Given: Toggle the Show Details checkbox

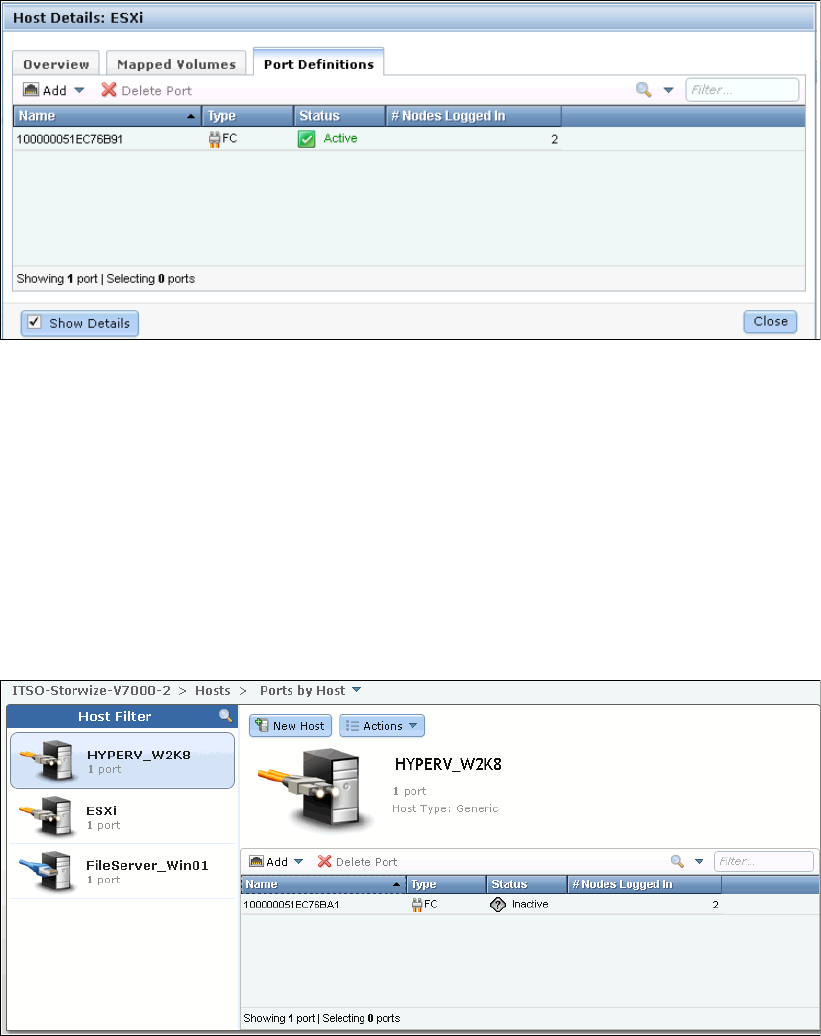Looking at the screenshot, I should 32,323.
